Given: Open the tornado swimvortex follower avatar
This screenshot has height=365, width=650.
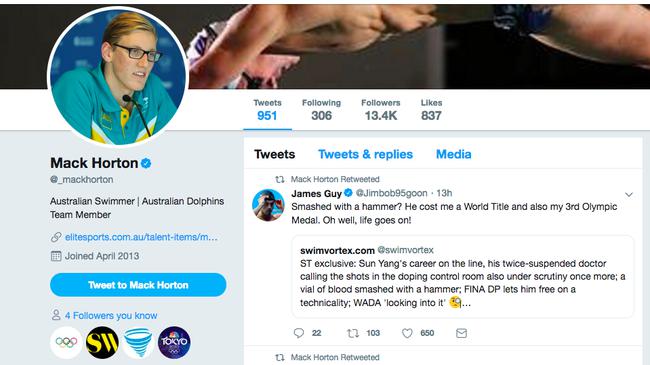Looking at the screenshot, I should click(x=138, y=342).
